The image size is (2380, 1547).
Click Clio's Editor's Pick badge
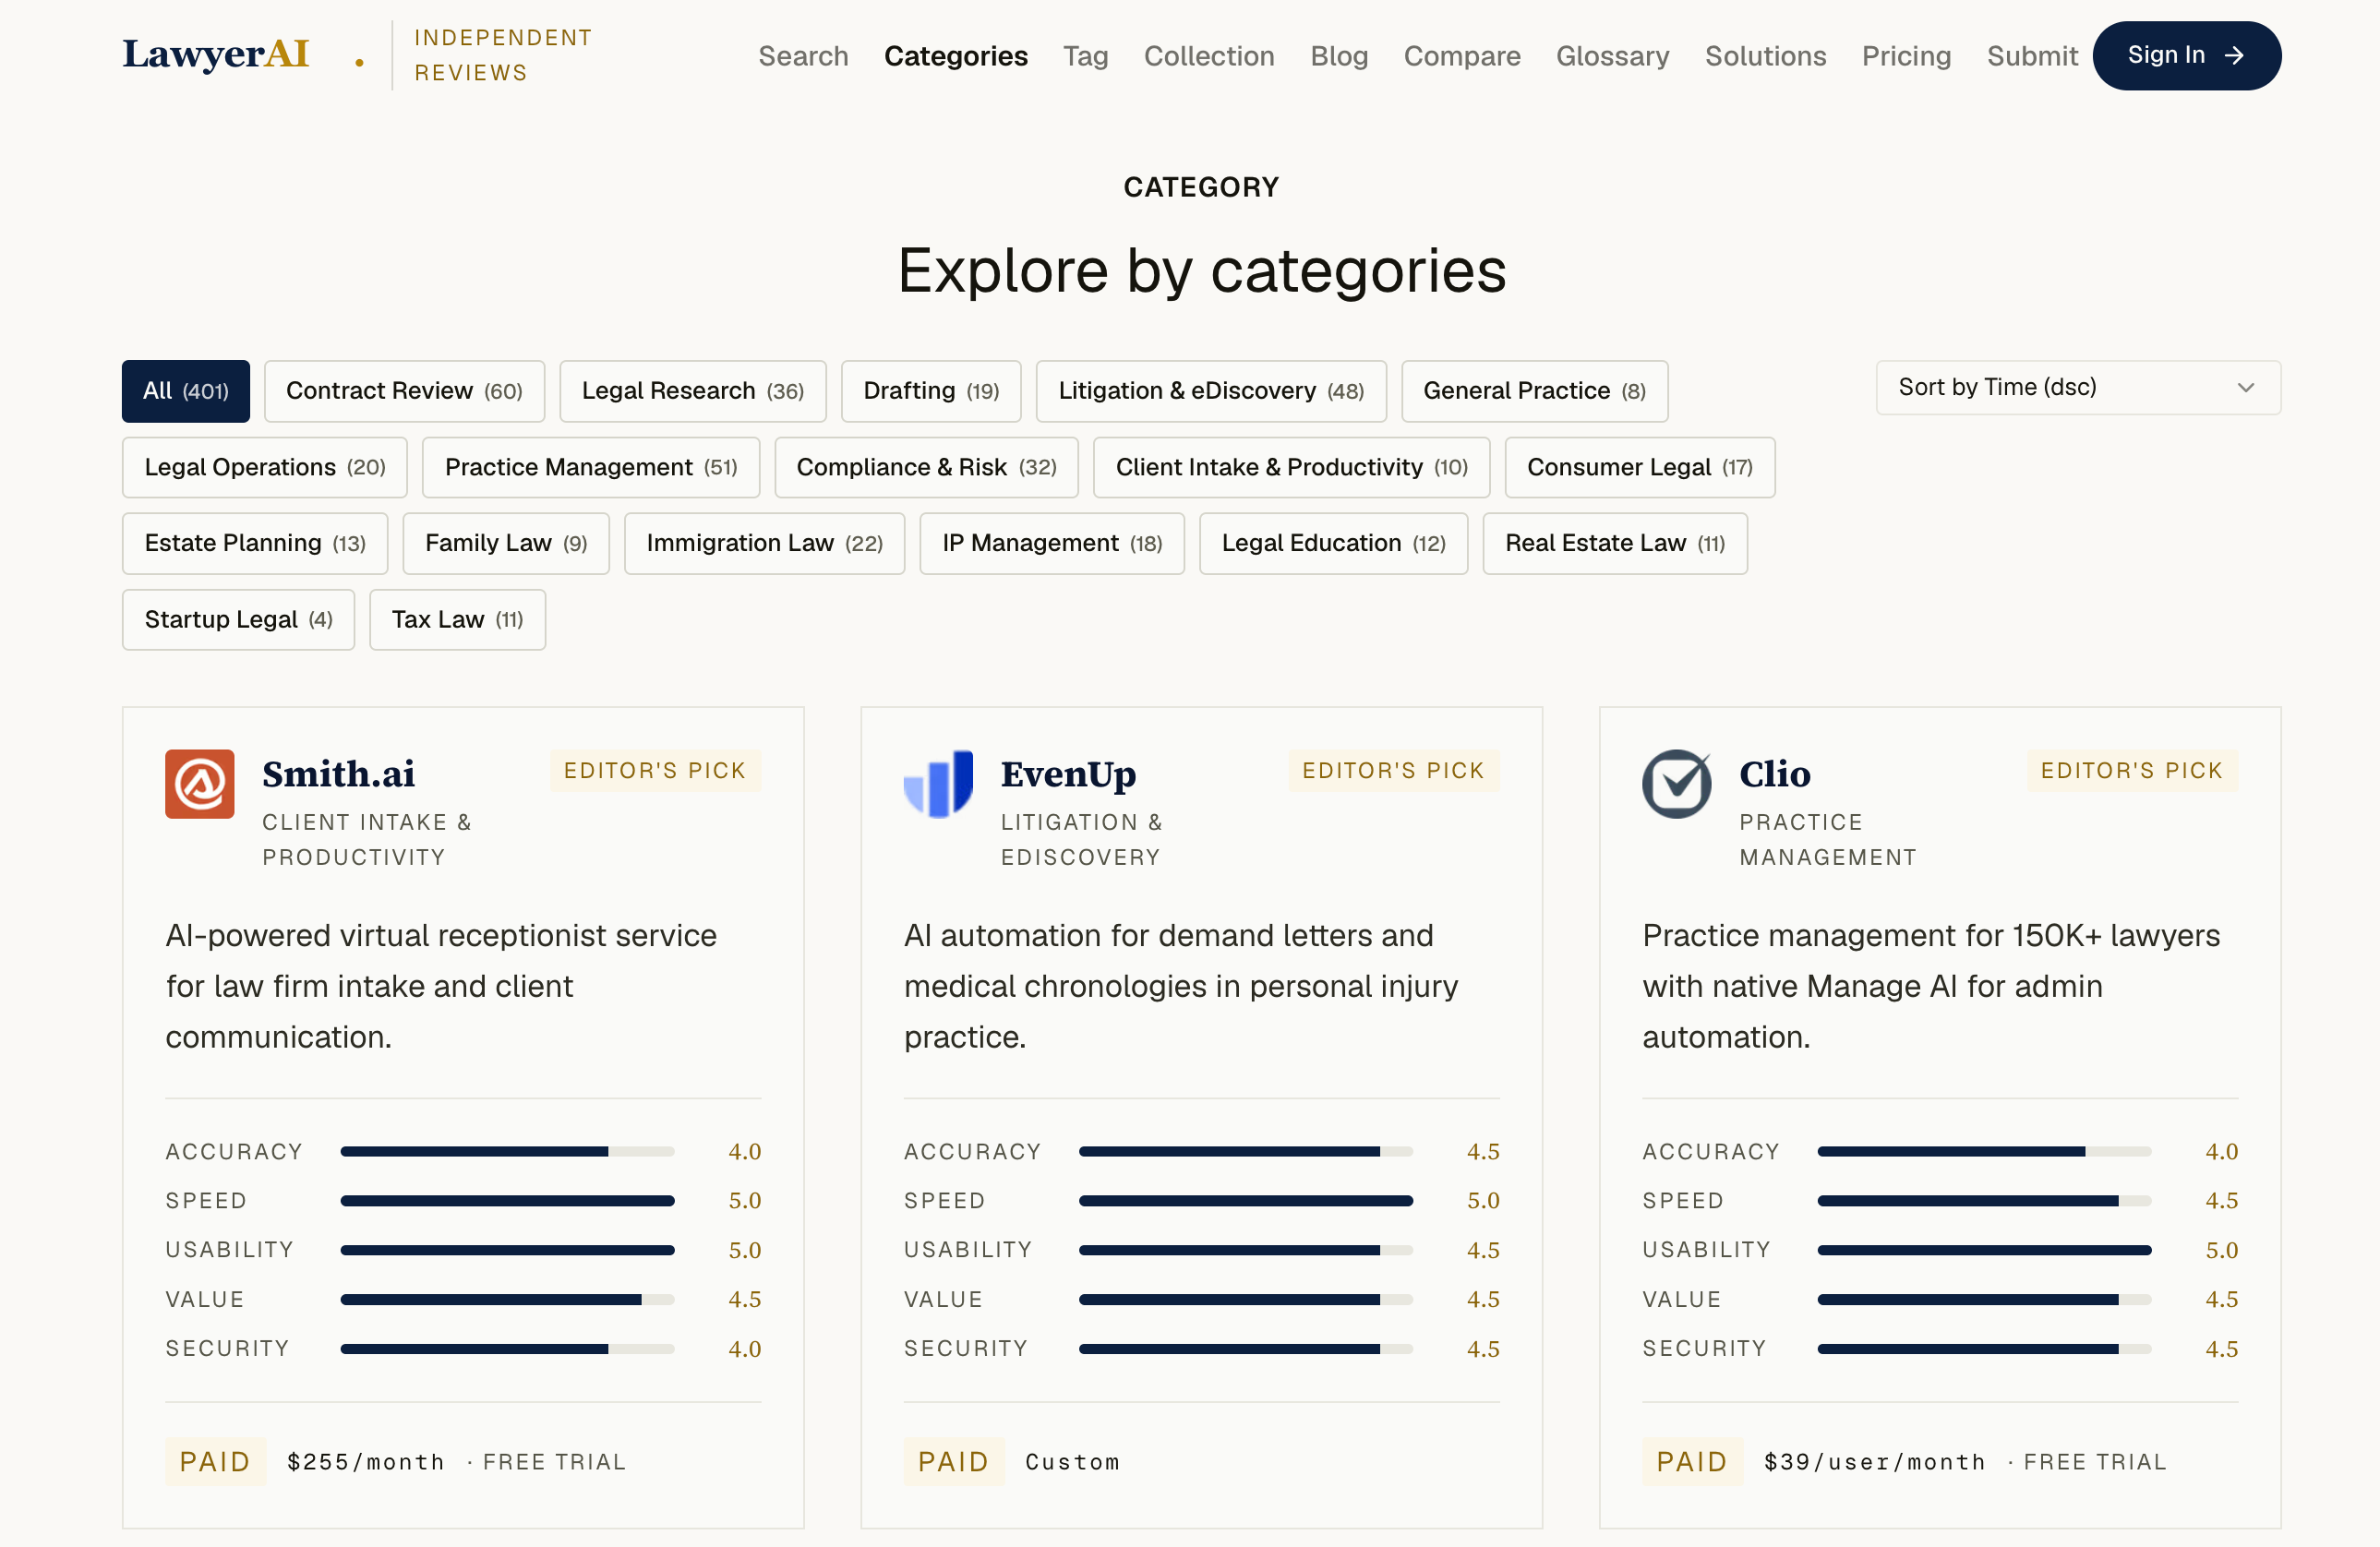point(2132,770)
